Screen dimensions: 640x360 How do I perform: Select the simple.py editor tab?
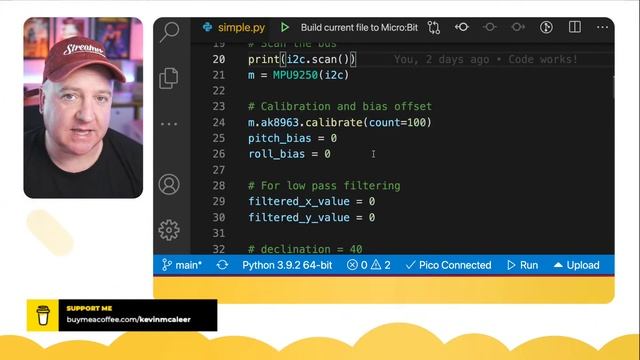tap(233, 27)
